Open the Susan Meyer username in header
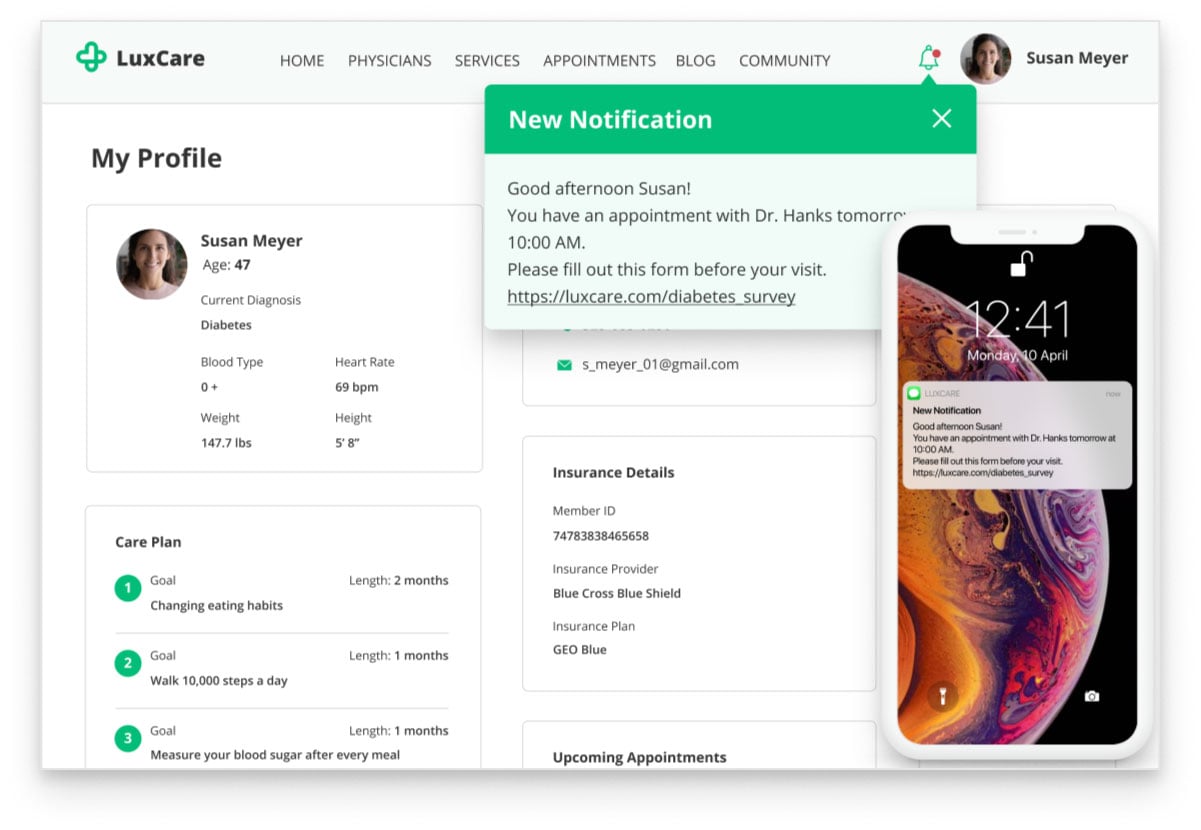Viewport: 1201px width, 830px height. [1077, 58]
